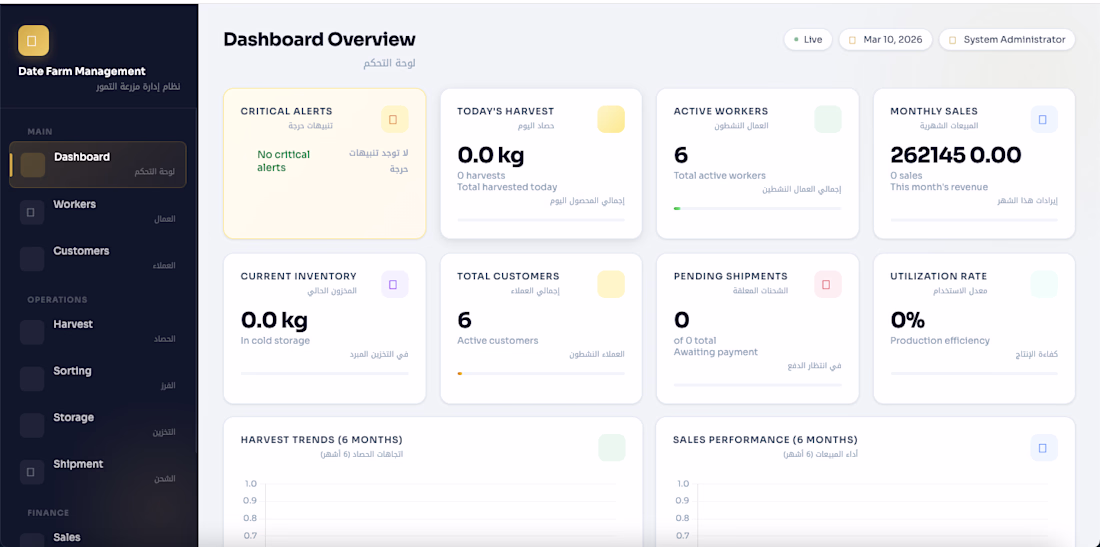The image size is (1100, 547).
Task: Click the Current Inventory card icon
Action: pos(394,284)
